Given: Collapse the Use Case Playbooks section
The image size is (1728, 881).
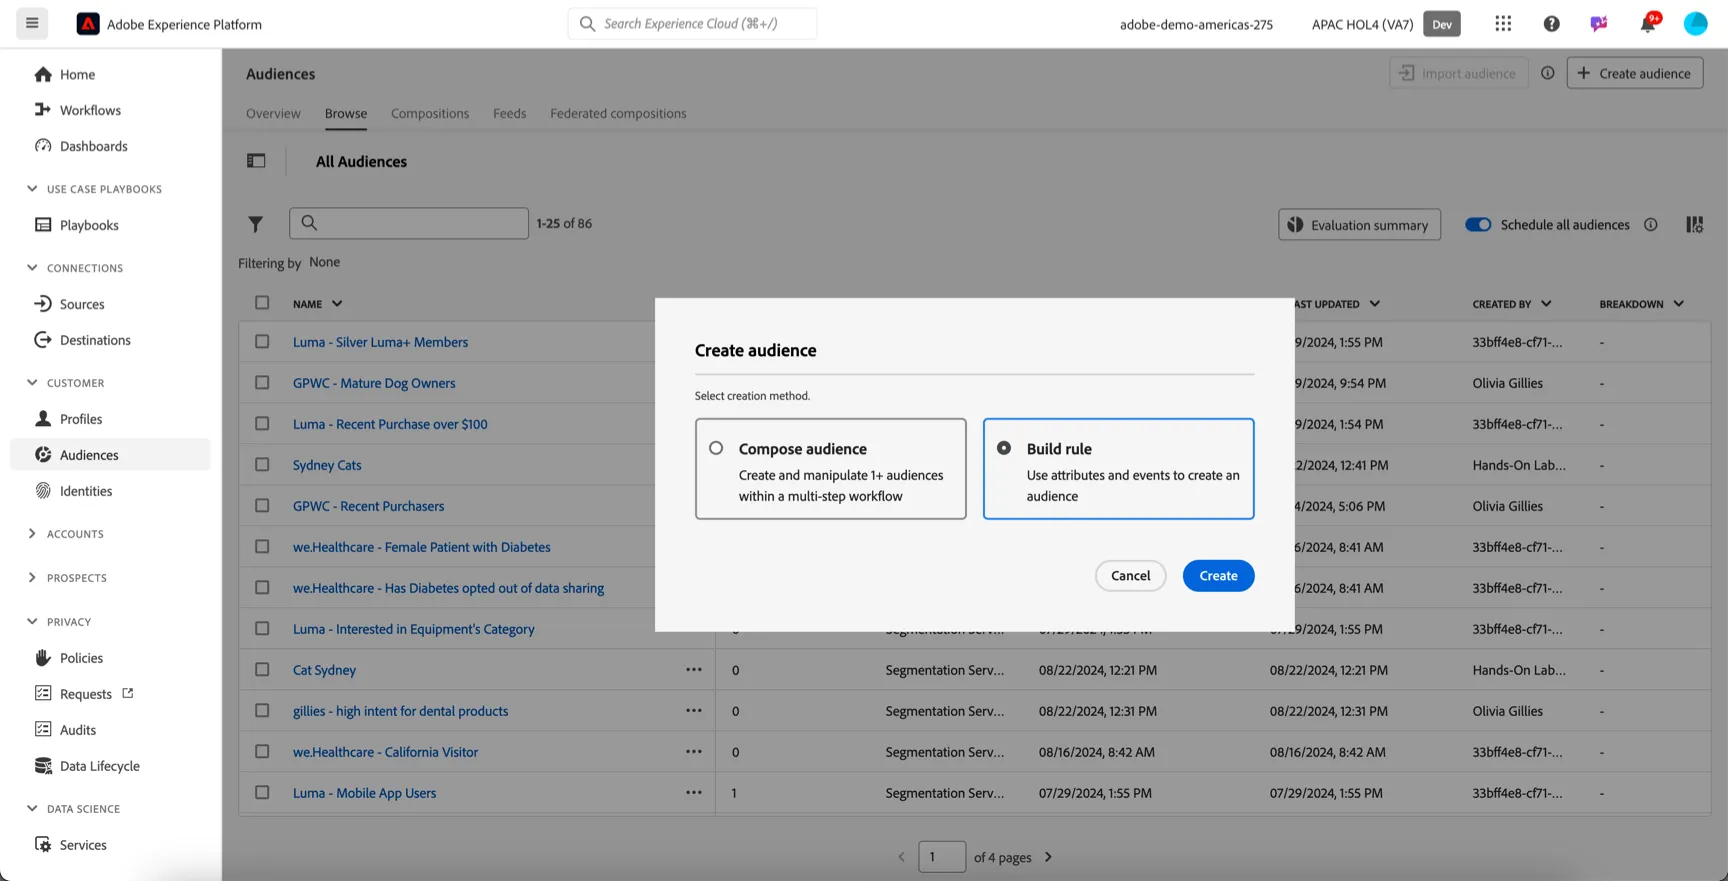Looking at the screenshot, I should [x=32, y=189].
